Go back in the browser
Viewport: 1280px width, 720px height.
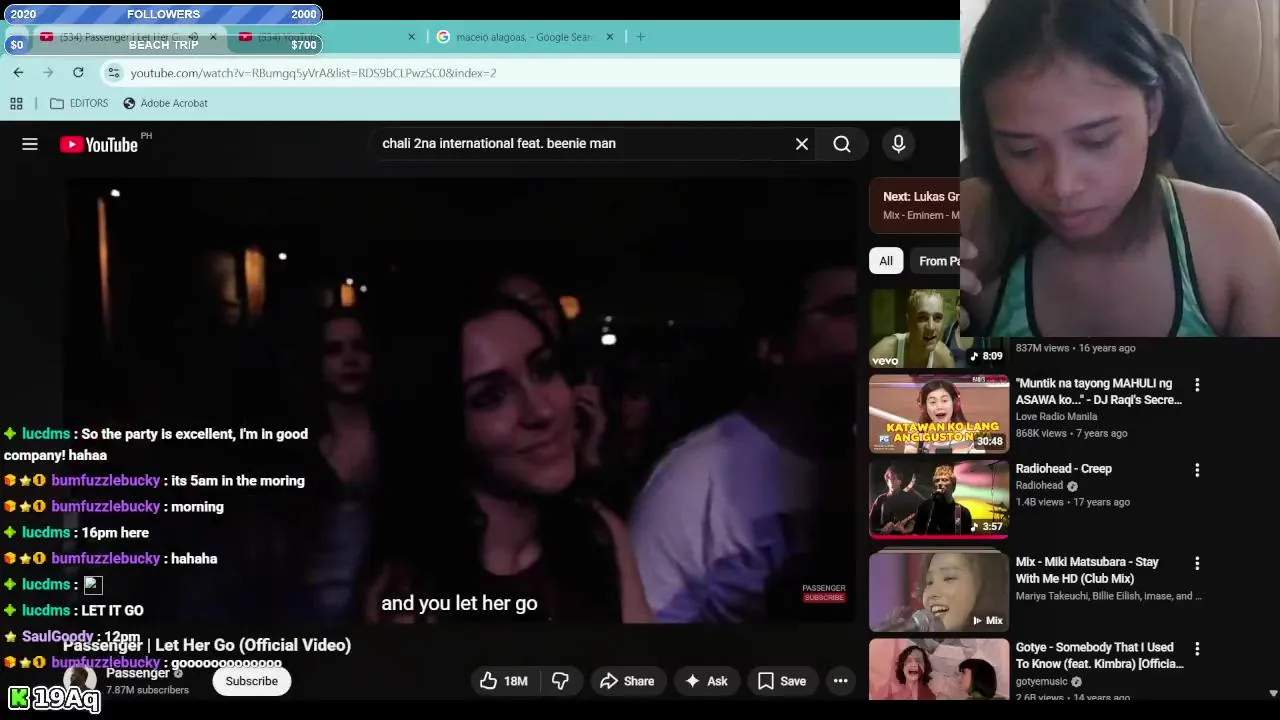click(18, 72)
